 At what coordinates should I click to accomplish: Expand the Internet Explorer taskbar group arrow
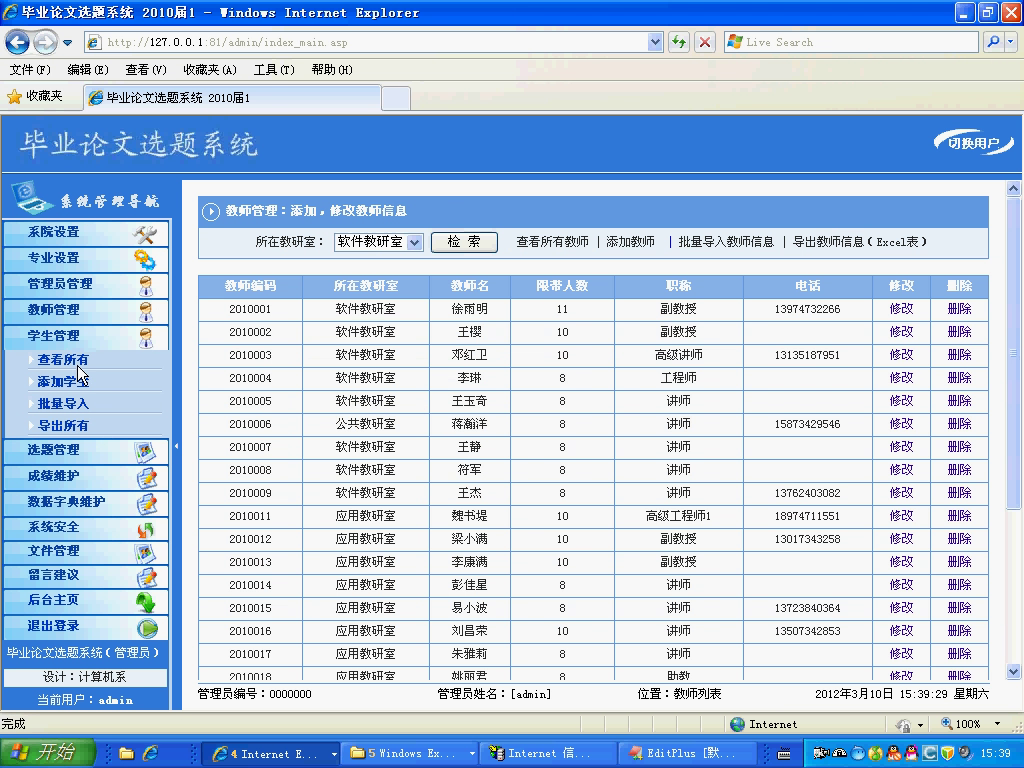(x=334, y=754)
